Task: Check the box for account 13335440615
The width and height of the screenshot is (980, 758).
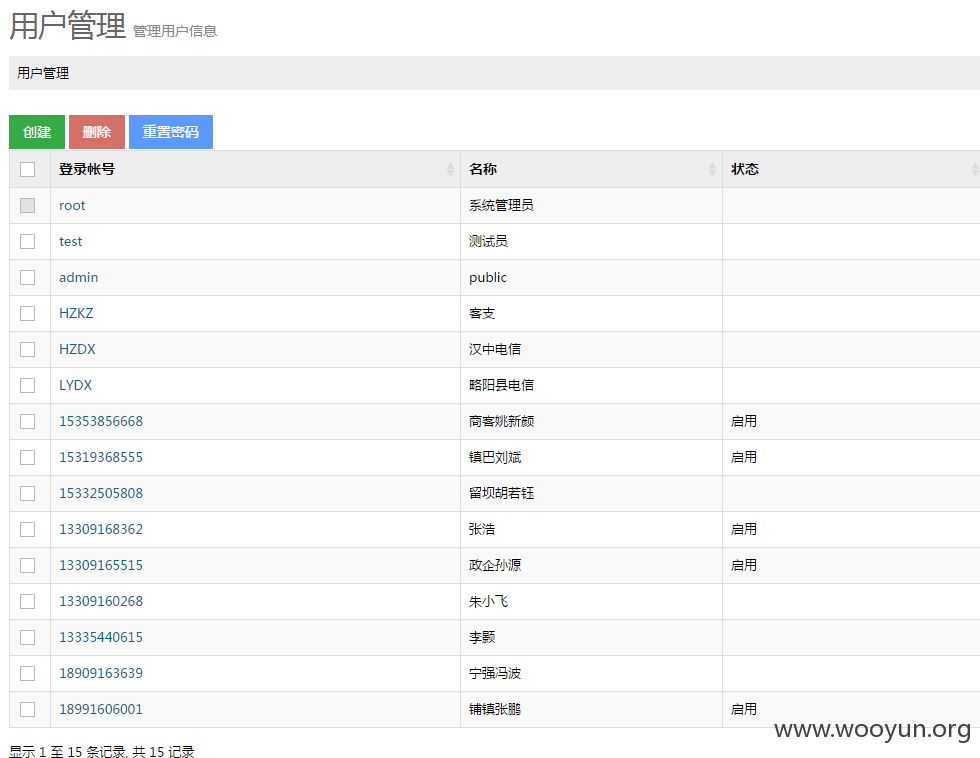Action: coord(28,637)
